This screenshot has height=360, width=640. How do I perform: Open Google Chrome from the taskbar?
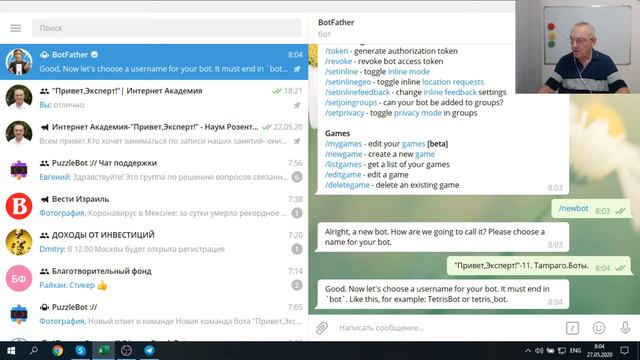point(57,351)
